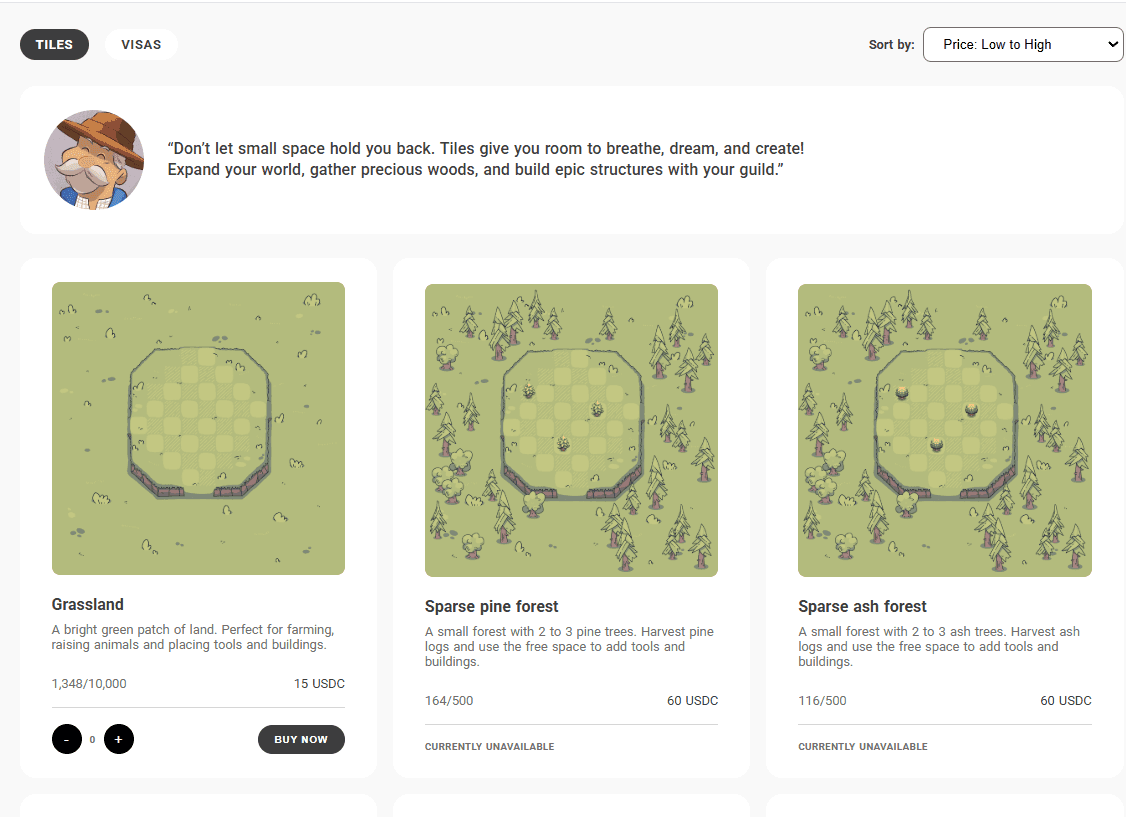
Task: Click the Sparse pine forest 60 USDC price
Action: point(692,701)
